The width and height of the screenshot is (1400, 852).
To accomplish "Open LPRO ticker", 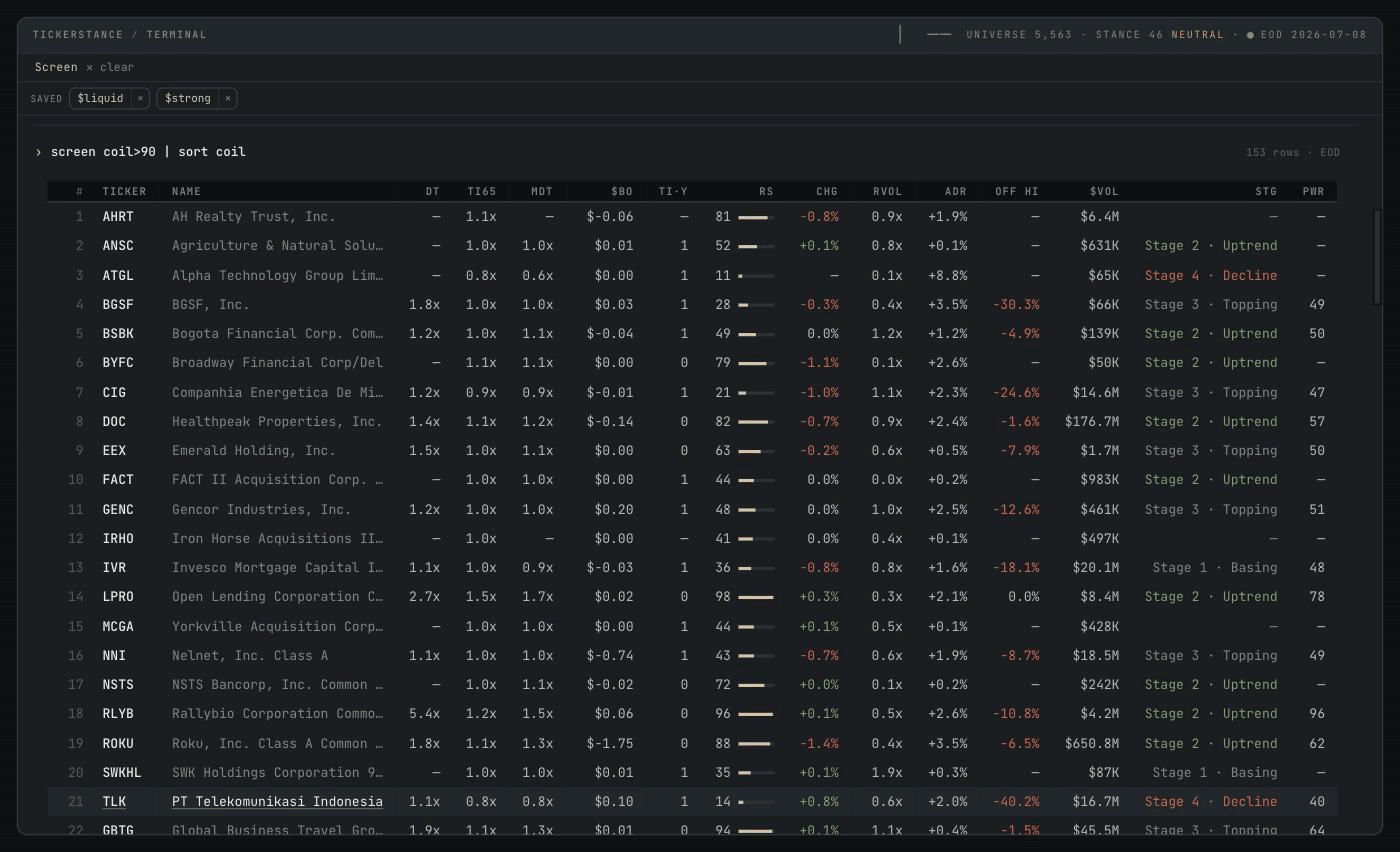I will tap(118, 596).
